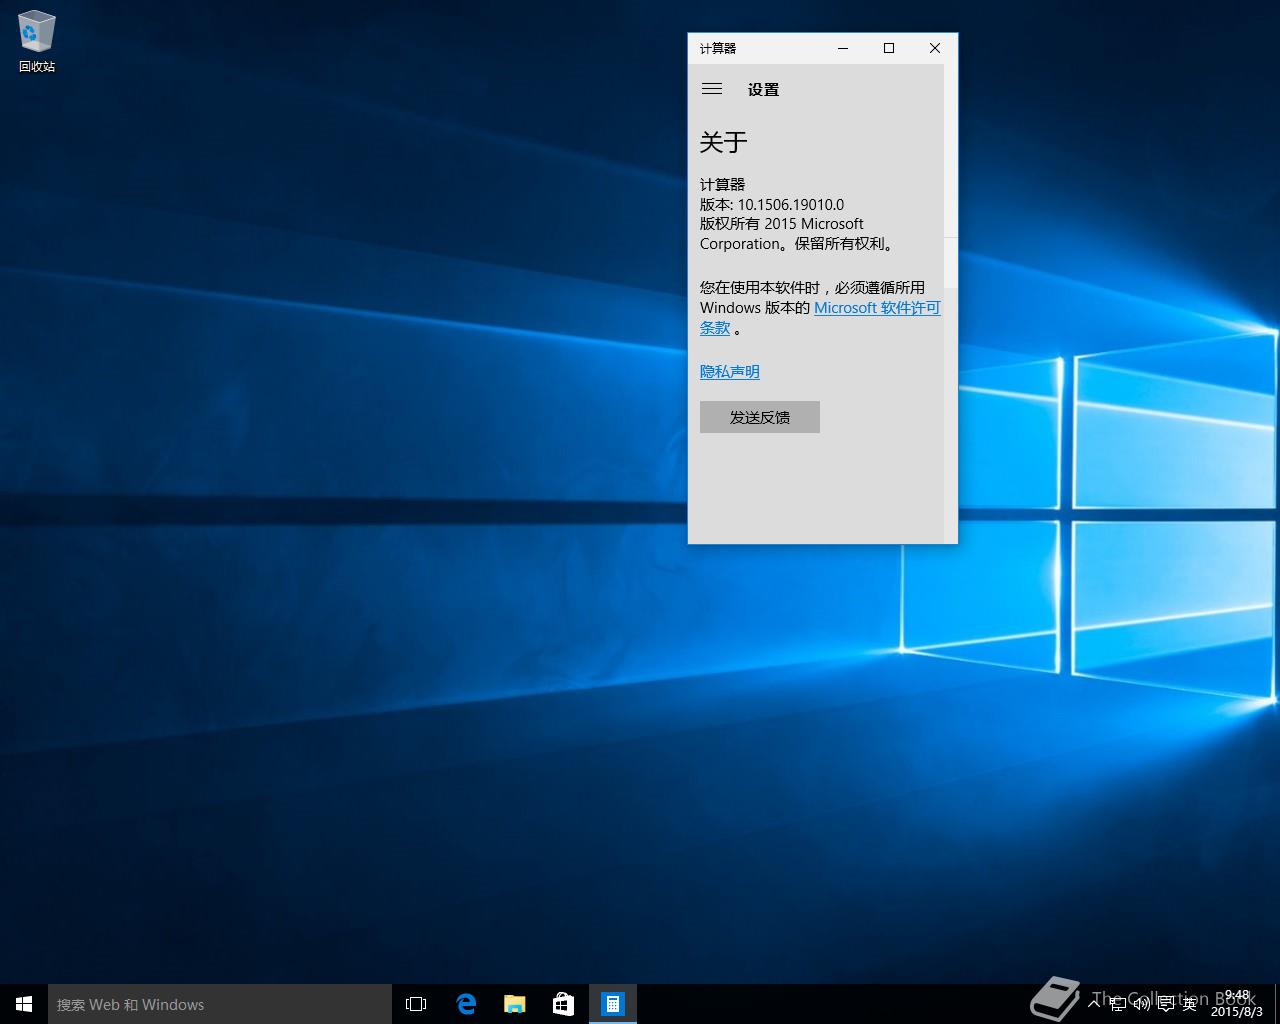Click the Show desktop sliver button
1280x1024 pixels.
coord(1277,1004)
